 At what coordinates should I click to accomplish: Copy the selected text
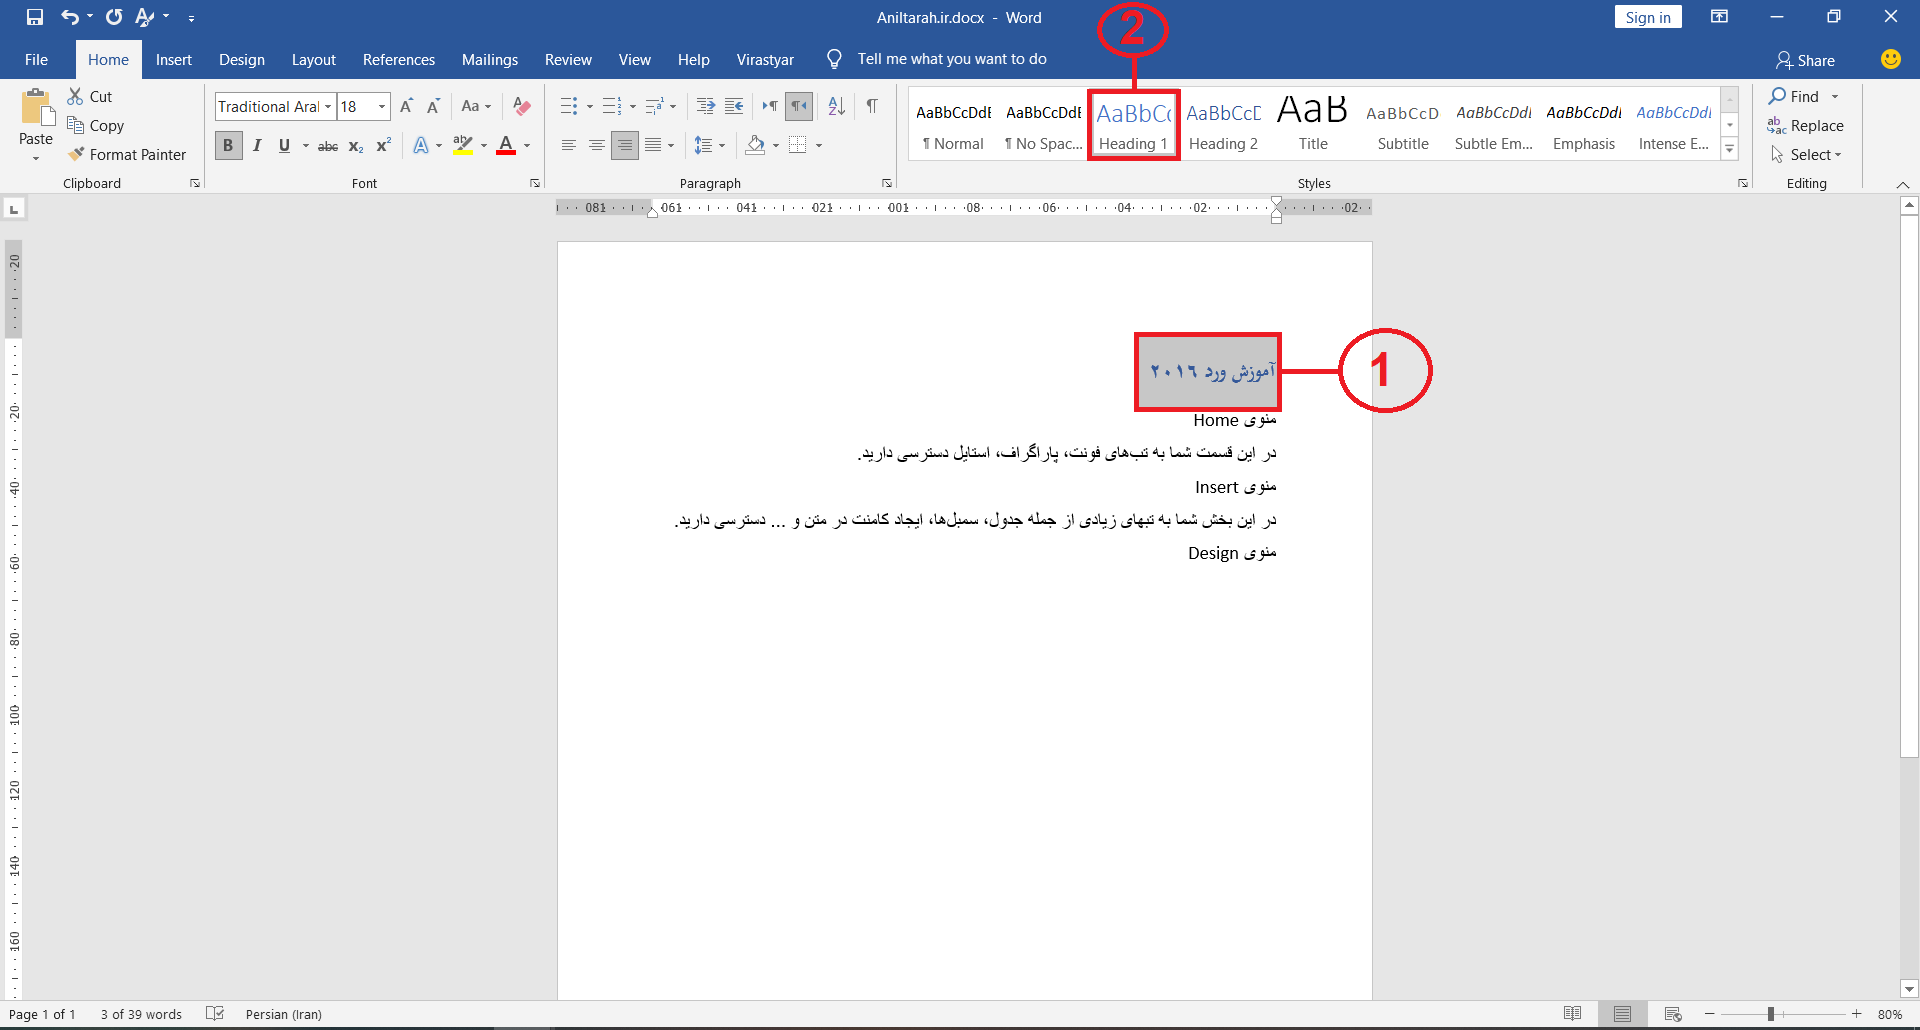[x=95, y=125]
